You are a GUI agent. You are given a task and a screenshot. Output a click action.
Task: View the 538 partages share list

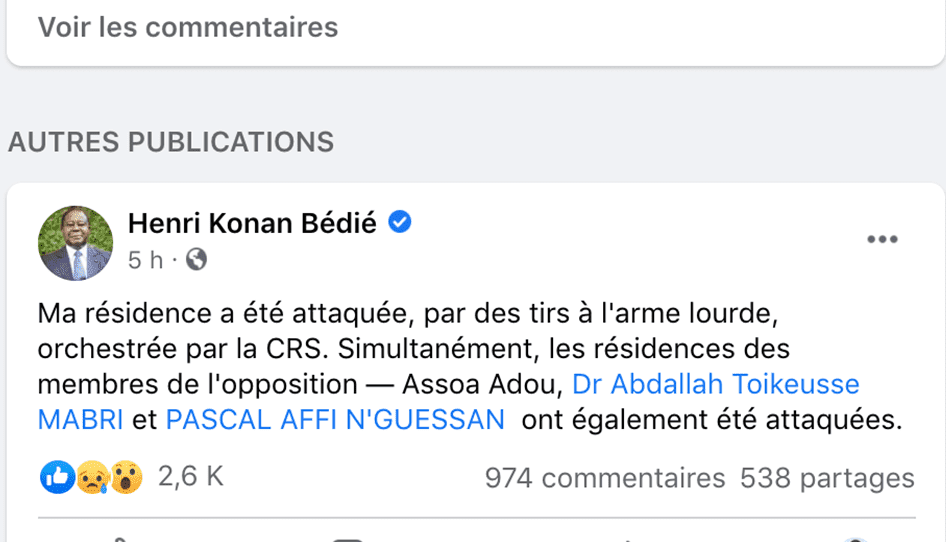tap(827, 479)
